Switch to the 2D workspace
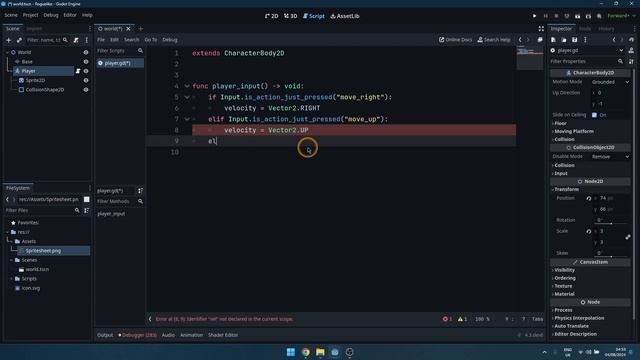Viewport: 640px width, 360px height. click(272, 16)
